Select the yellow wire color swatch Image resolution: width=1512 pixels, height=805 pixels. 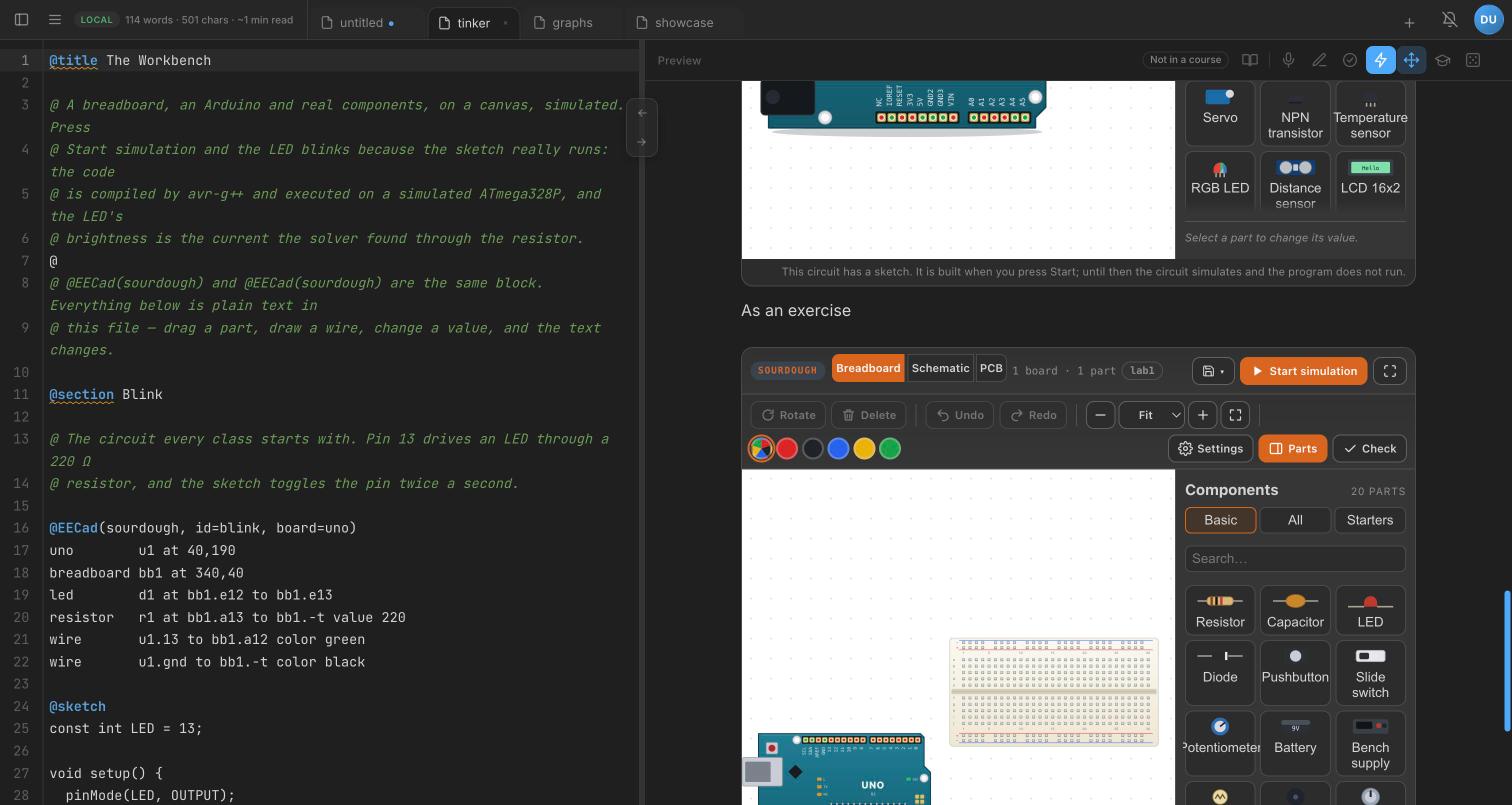(x=864, y=449)
